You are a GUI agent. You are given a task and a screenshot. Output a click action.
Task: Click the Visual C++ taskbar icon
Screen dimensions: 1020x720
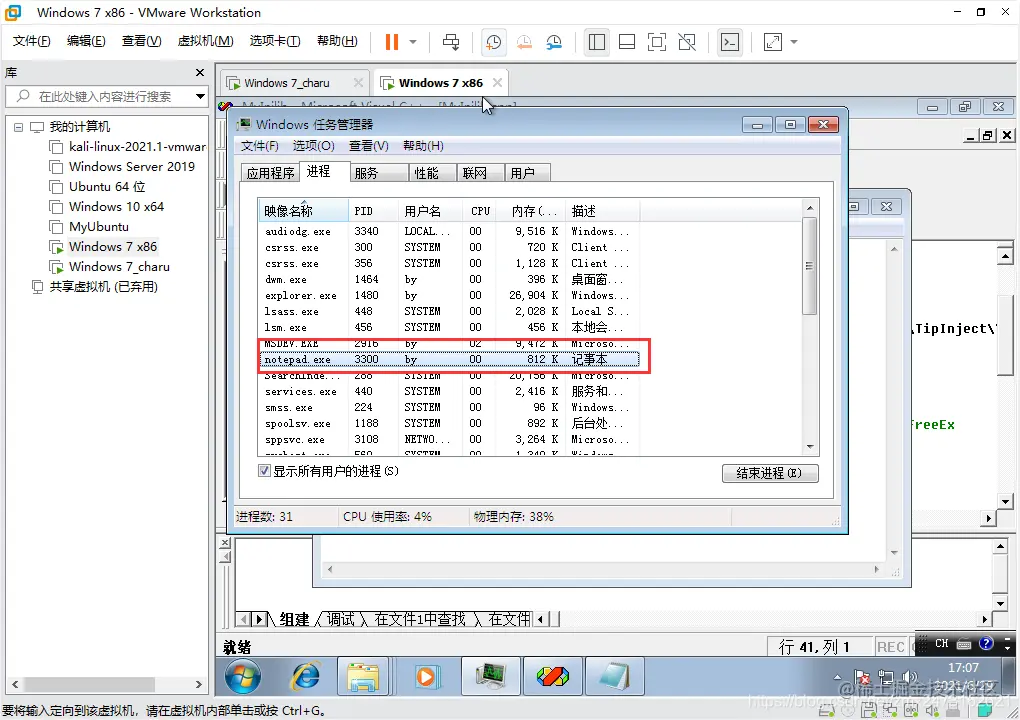click(552, 676)
